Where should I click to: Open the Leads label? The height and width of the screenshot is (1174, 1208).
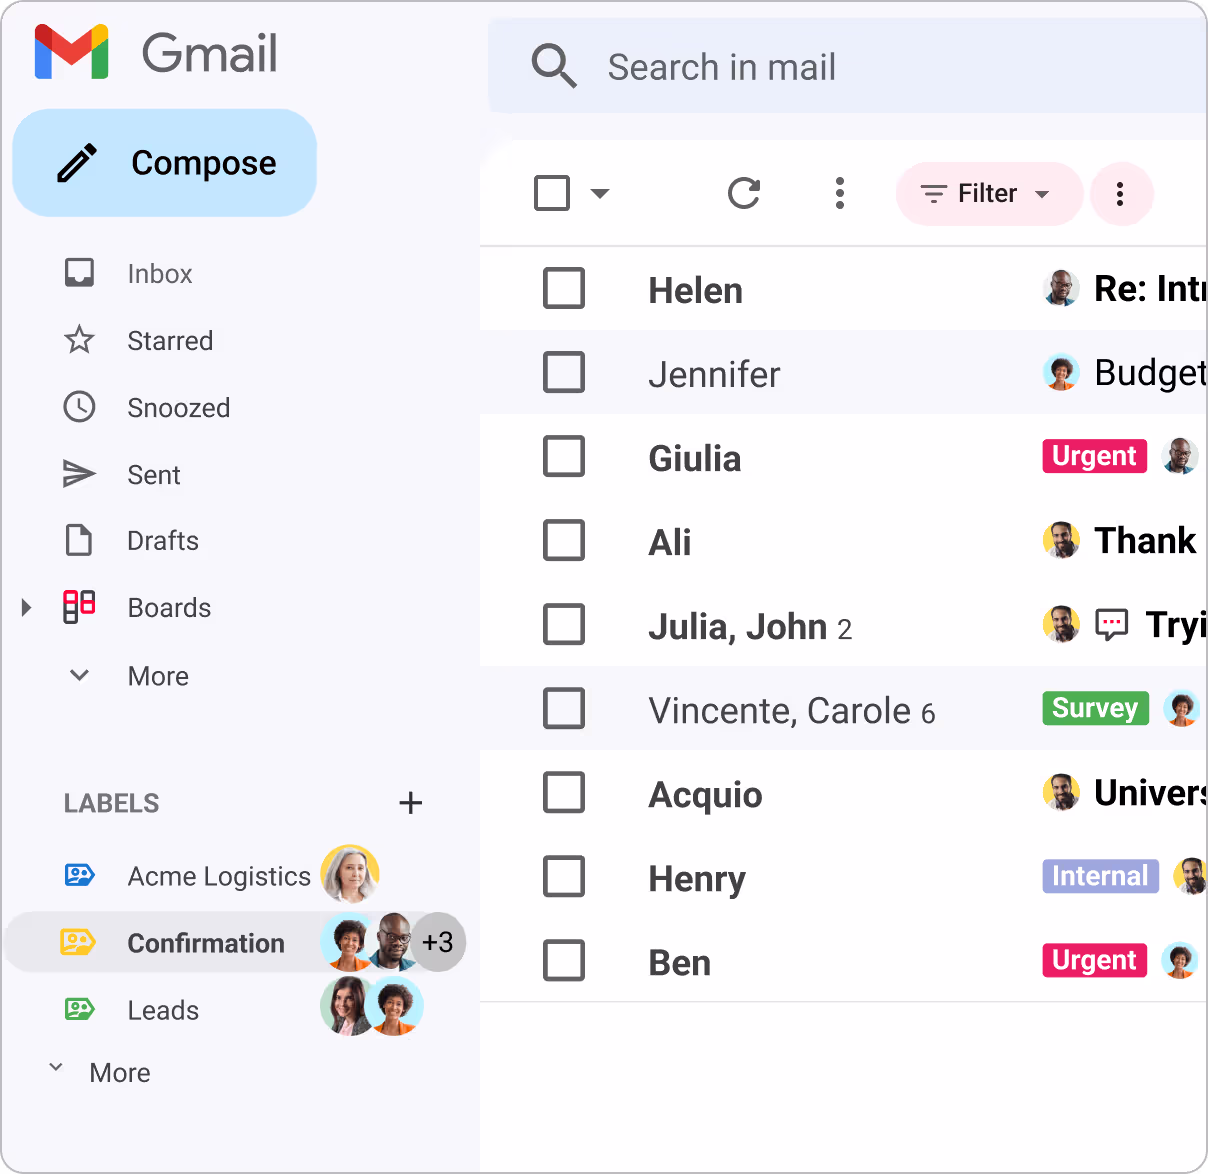[x=163, y=1010]
